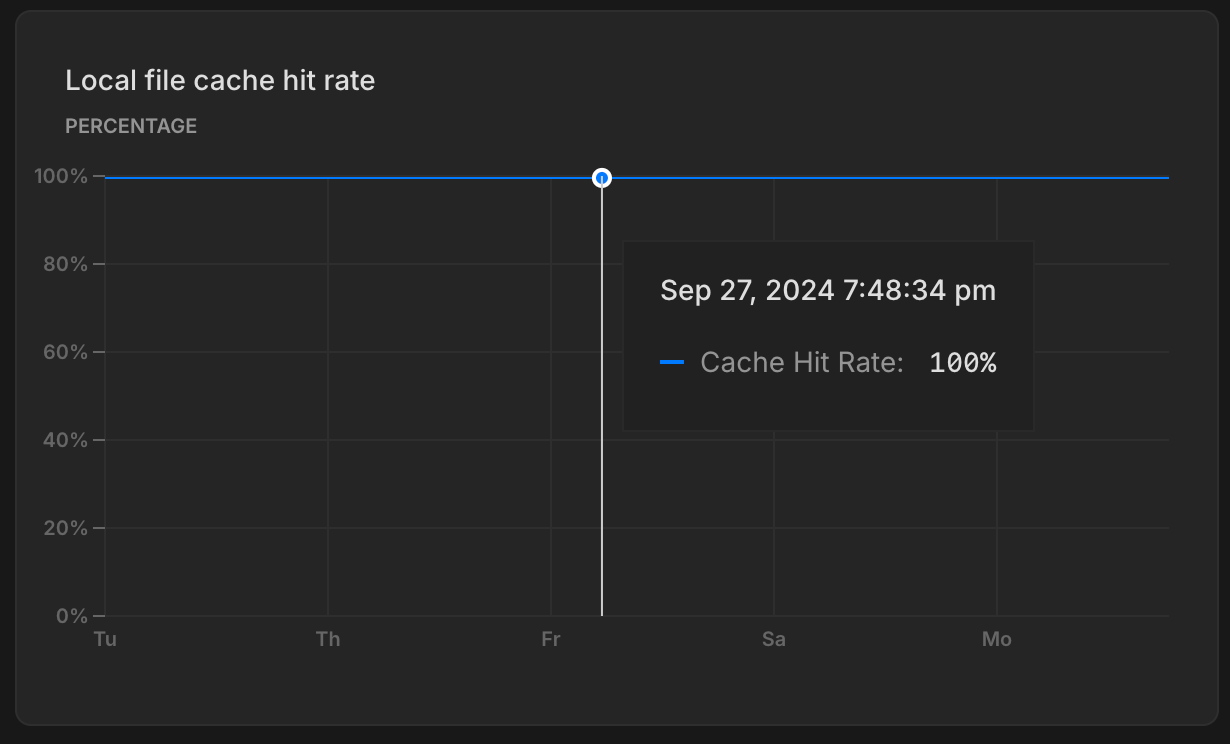
Task: Click the Fr x-axis day label
Action: [x=551, y=639]
